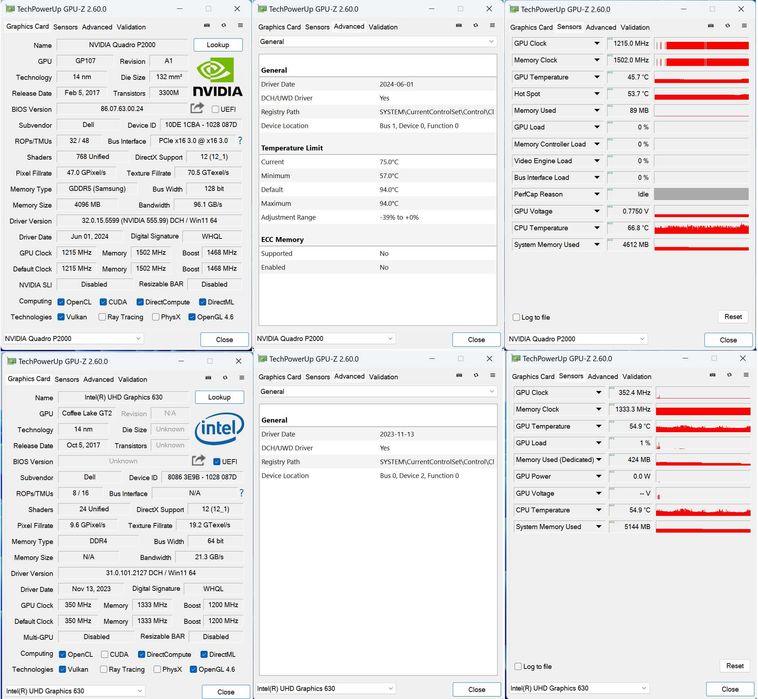Open hamburger menu in NVIDIA Graphics Card window
The image size is (758, 699).
[240, 25]
